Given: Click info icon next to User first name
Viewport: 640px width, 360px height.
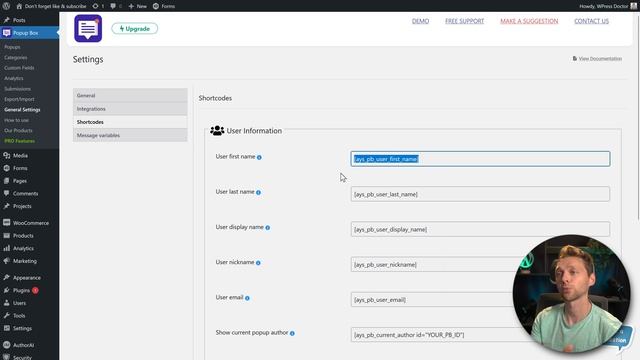Looking at the screenshot, I should click(x=259, y=157).
